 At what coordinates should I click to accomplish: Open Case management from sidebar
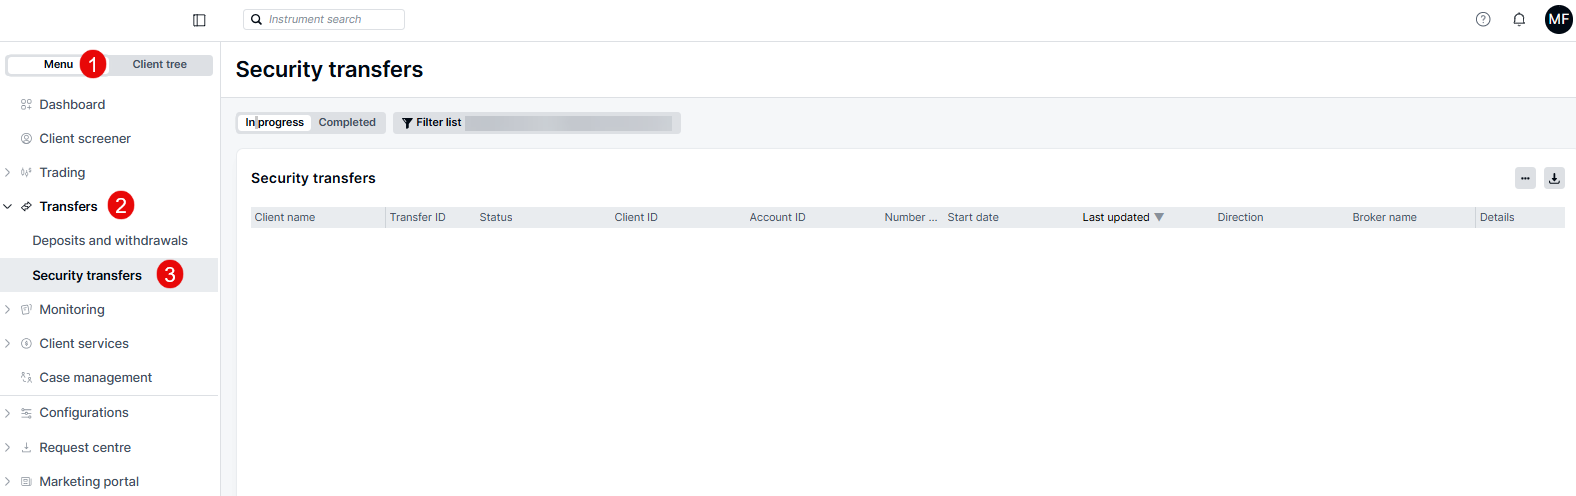[x=95, y=377]
